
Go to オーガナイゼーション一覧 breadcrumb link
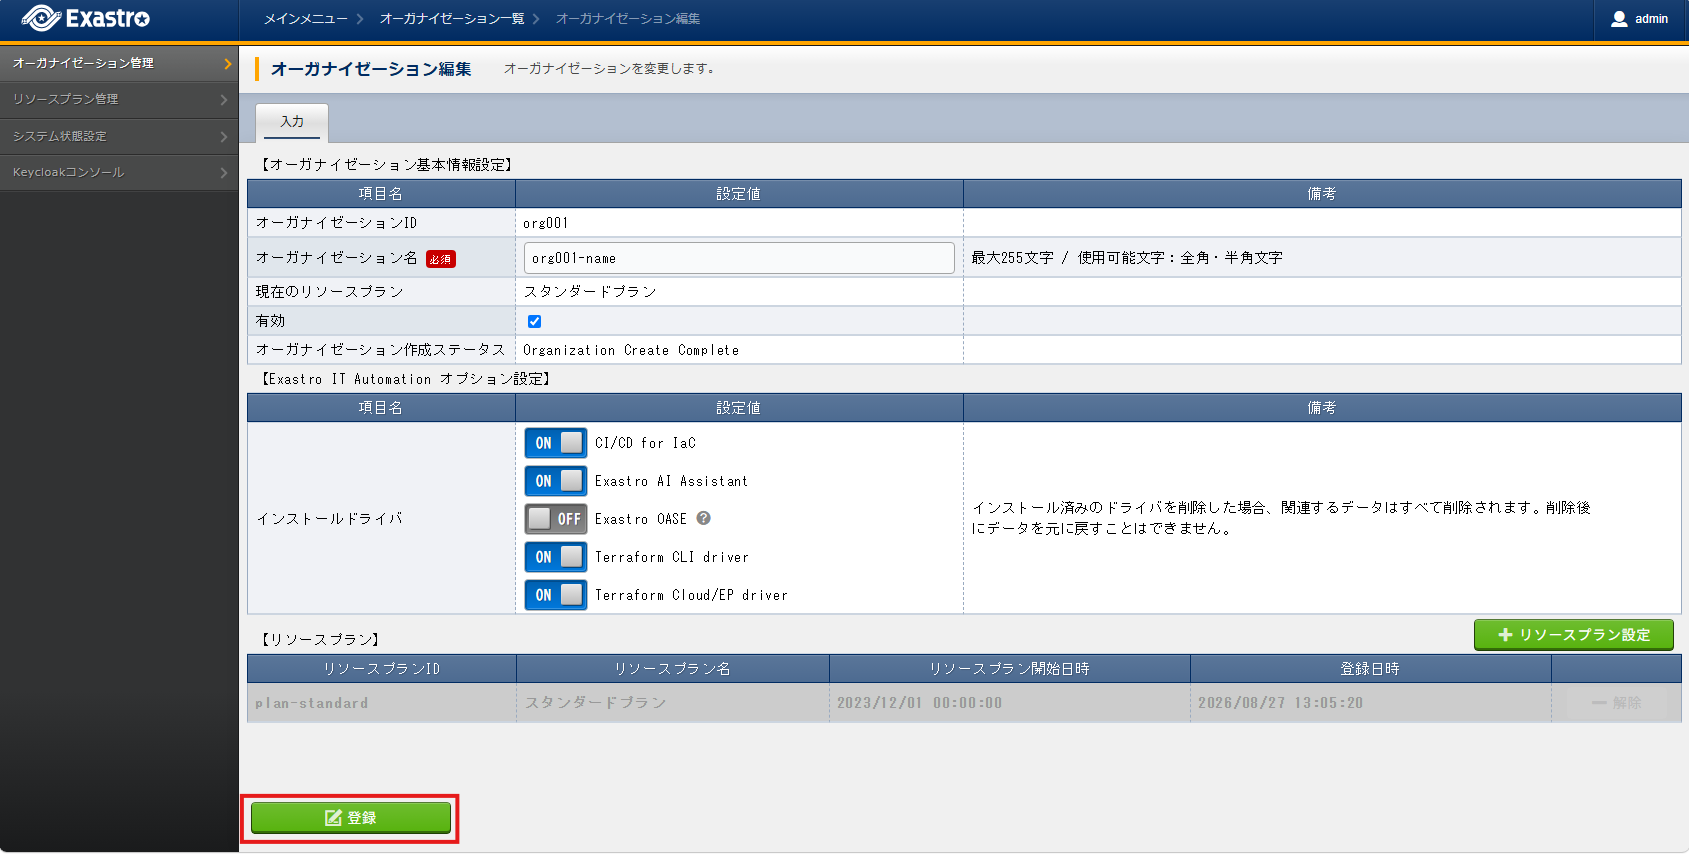452,19
